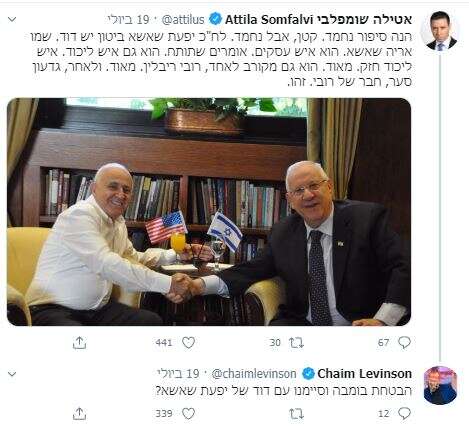Reply to Chaim Levinson's tweet (12 replies)
The image size is (469, 426).
tap(404, 414)
